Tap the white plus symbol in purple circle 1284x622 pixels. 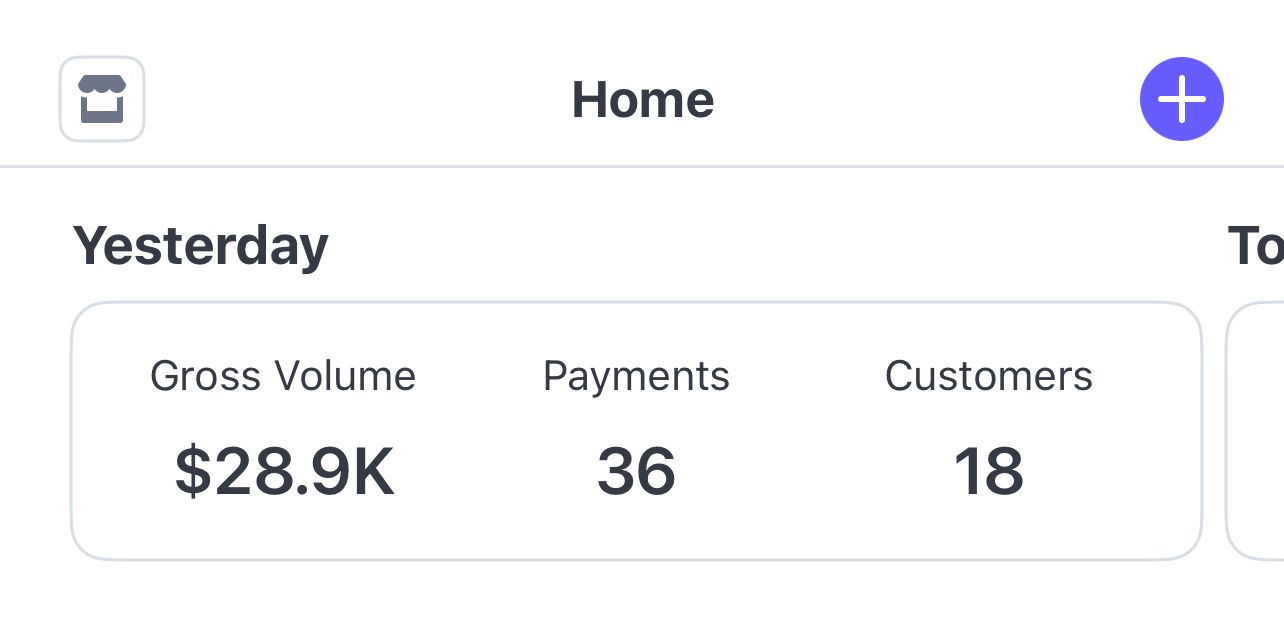(1182, 99)
